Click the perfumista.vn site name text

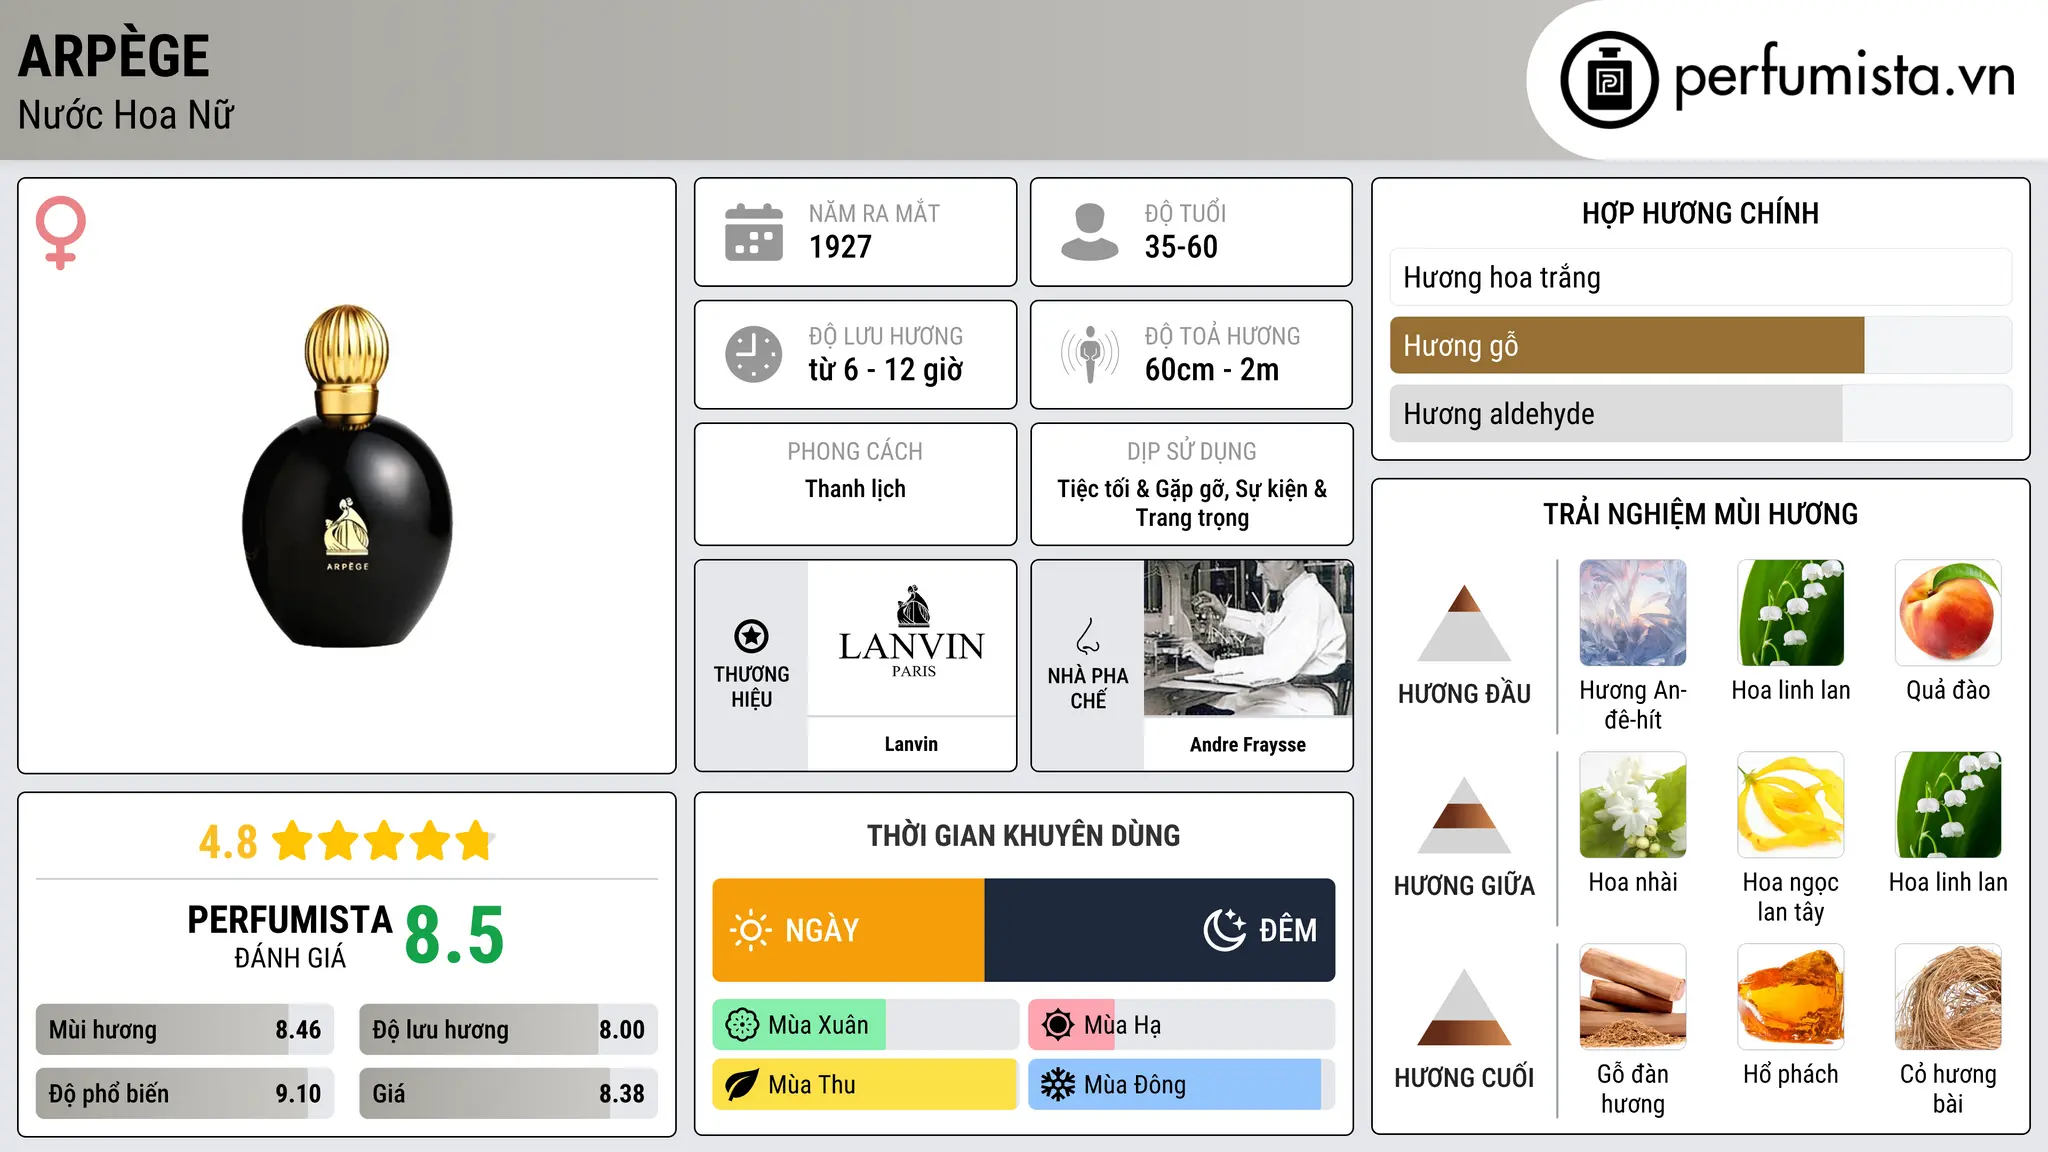(x=1844, y=78)
